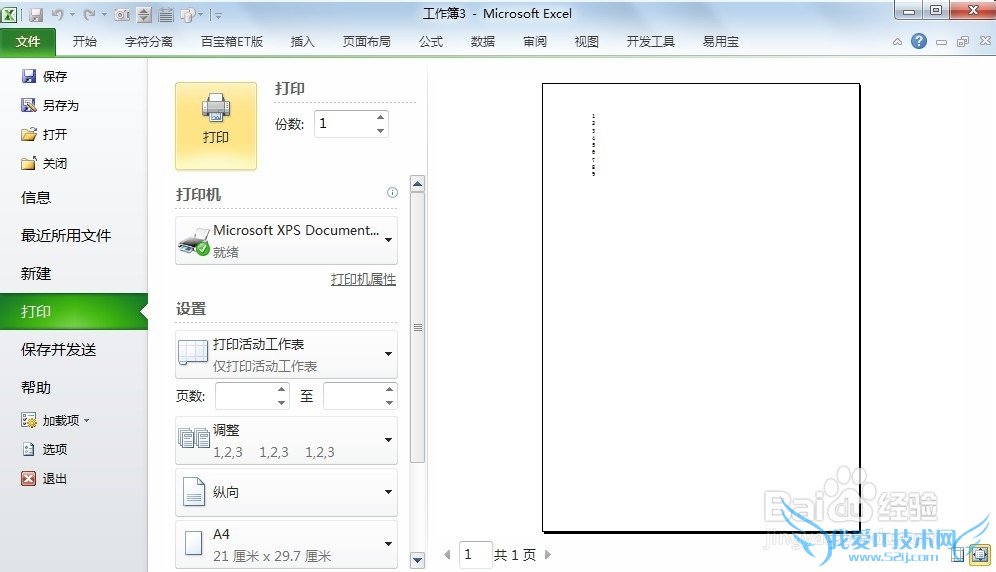The height and width of the screenshot is (572, 996).
Task: Open the Microsoft XPS Document printer dropdown
Action: (286, 240)
